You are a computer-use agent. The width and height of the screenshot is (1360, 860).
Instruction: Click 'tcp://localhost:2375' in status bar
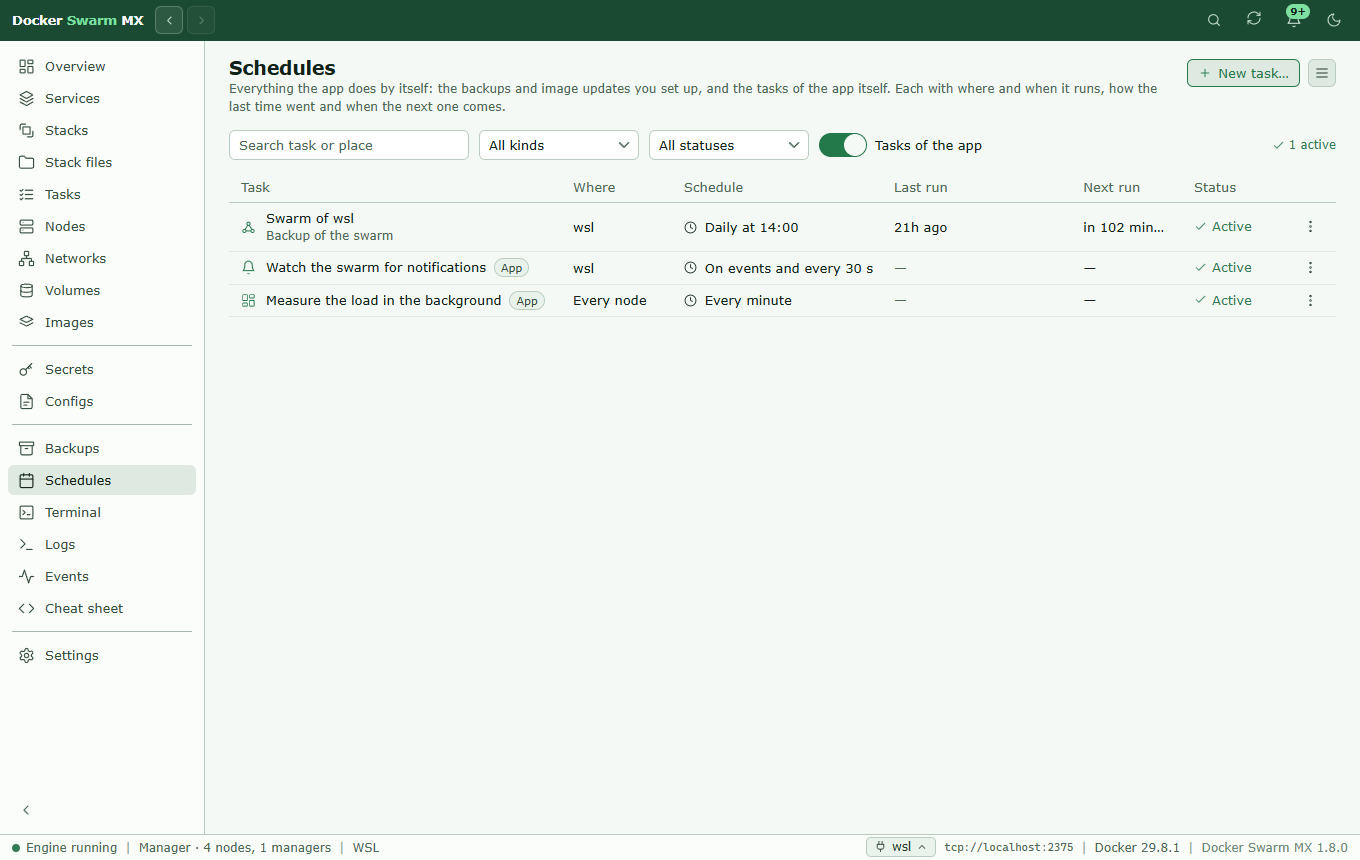pyautogui.click(x=1009, y=847)
